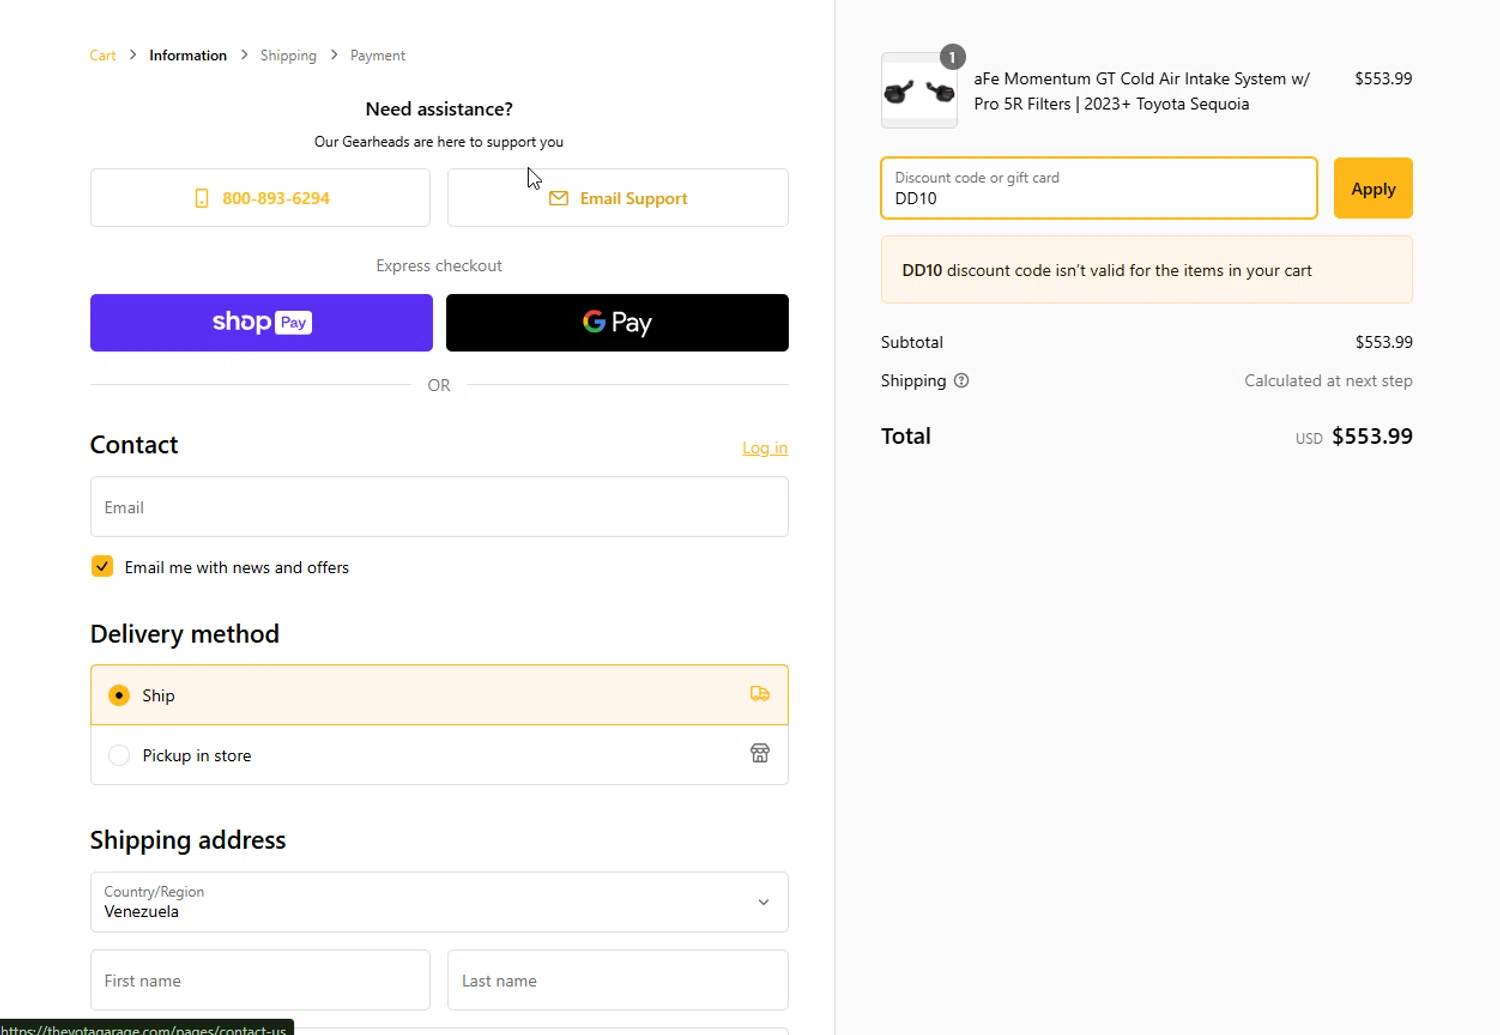Go back to Cart breadcrumb
The height and width of the screenshot is (1035, 1500).
click(x=102, y=55)
